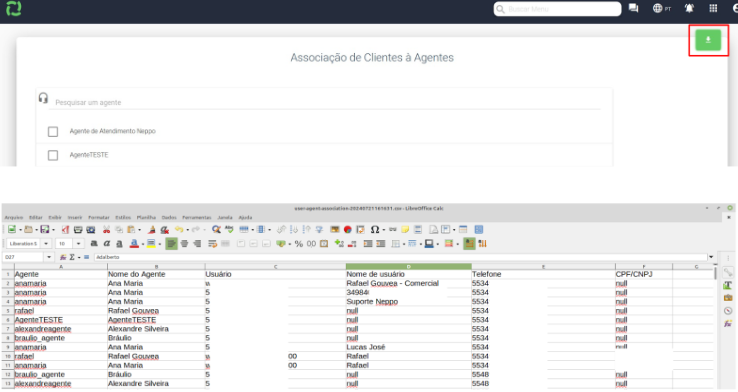The image size is (738, 392).
Task: Toggle Bold formatting
Action: pyautogui.click(x=94, y=243)
